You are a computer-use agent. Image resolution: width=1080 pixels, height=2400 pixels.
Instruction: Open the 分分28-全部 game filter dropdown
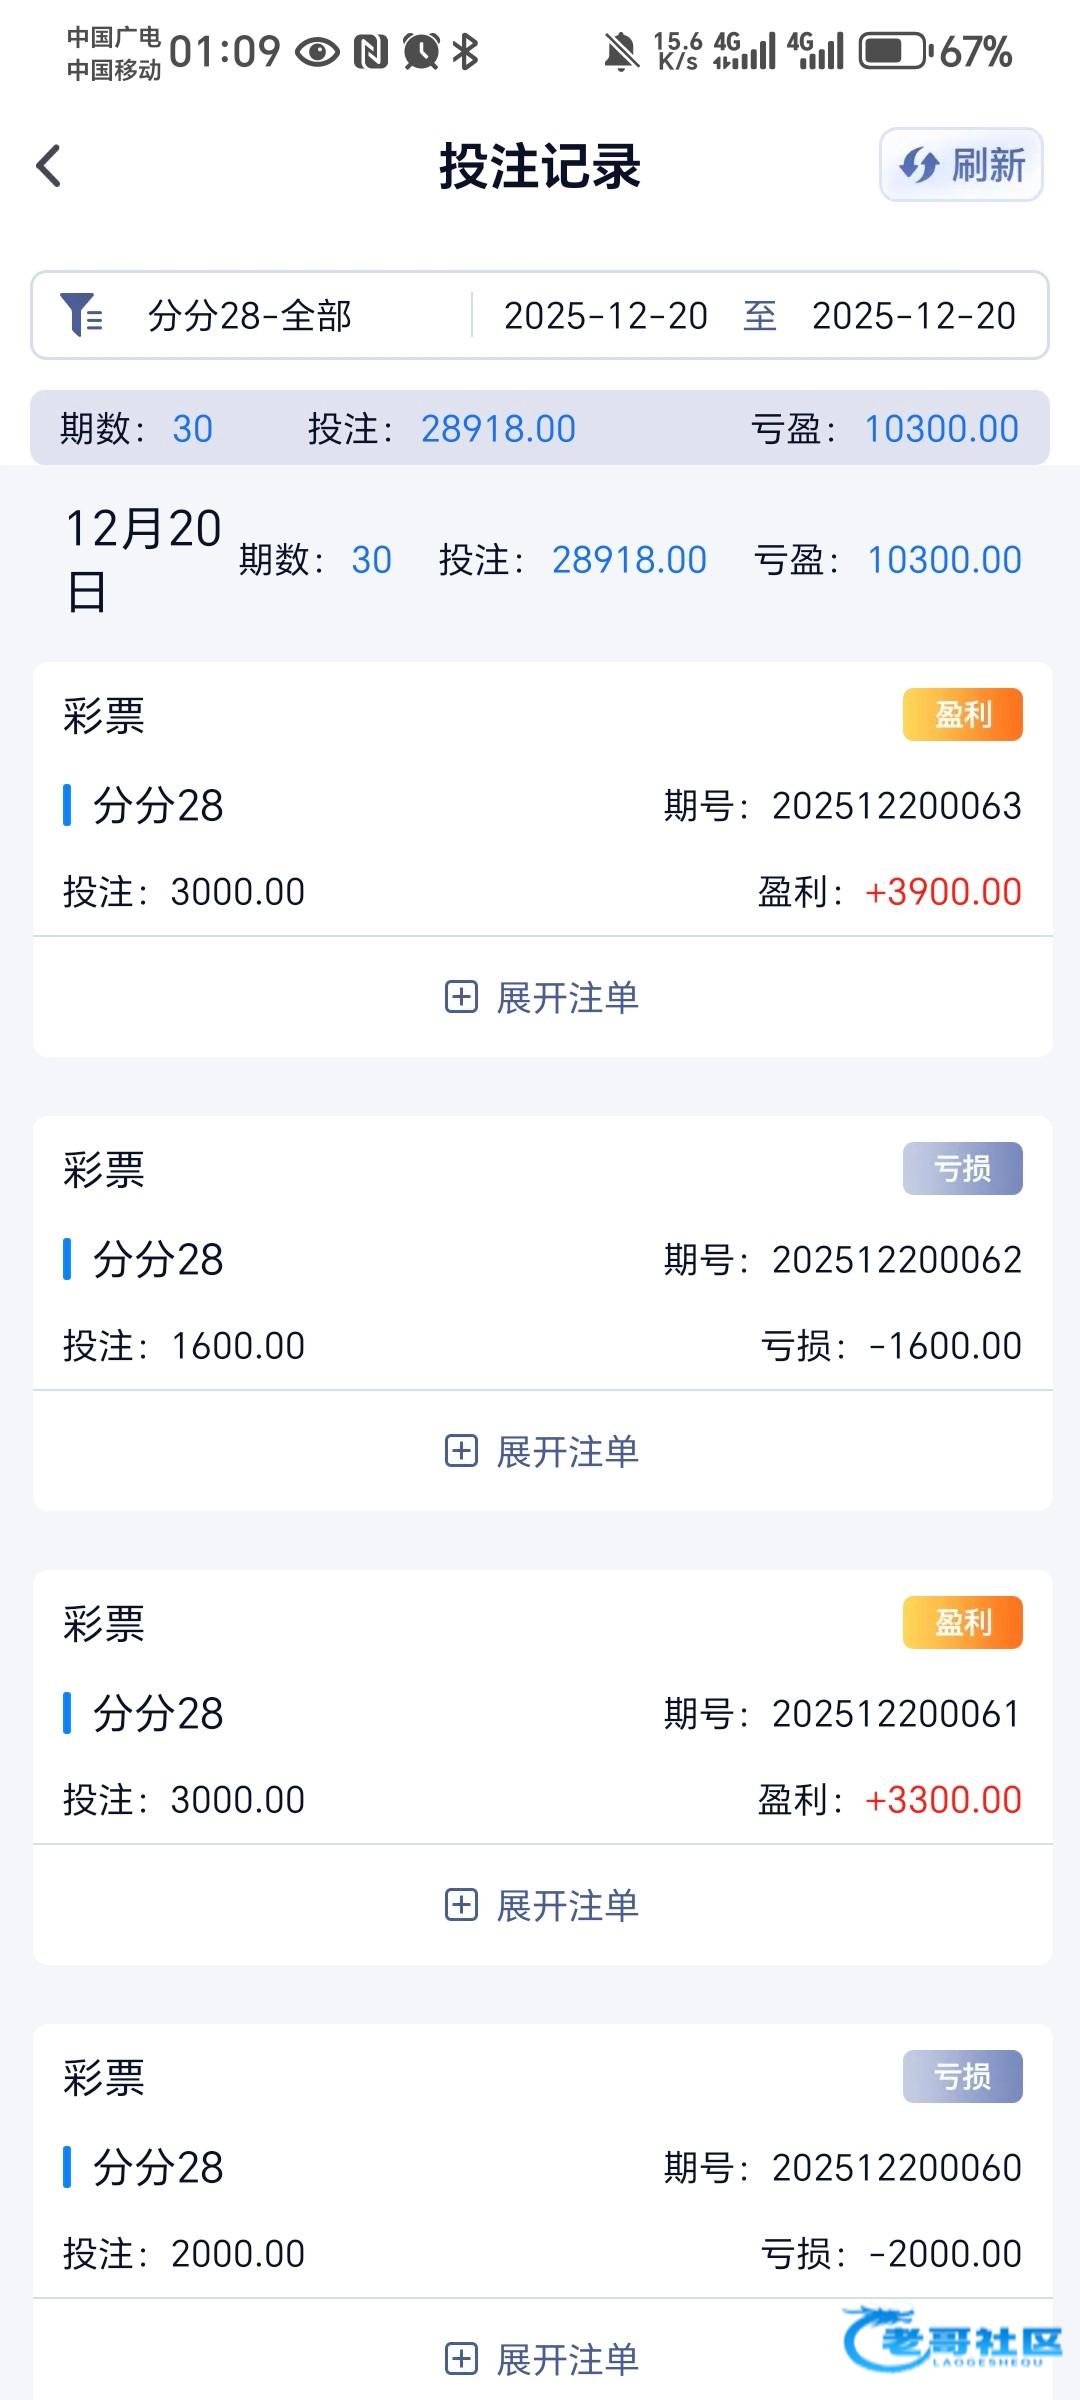[x=250, y=316]
